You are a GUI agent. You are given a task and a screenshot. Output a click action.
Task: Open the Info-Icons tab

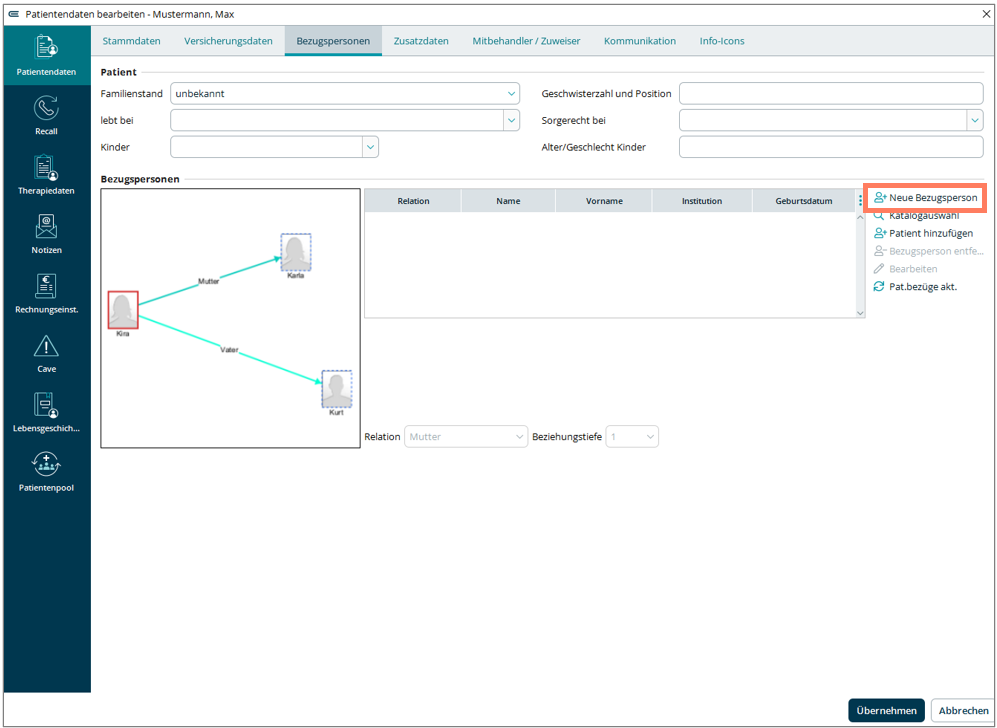coord(722,41)
